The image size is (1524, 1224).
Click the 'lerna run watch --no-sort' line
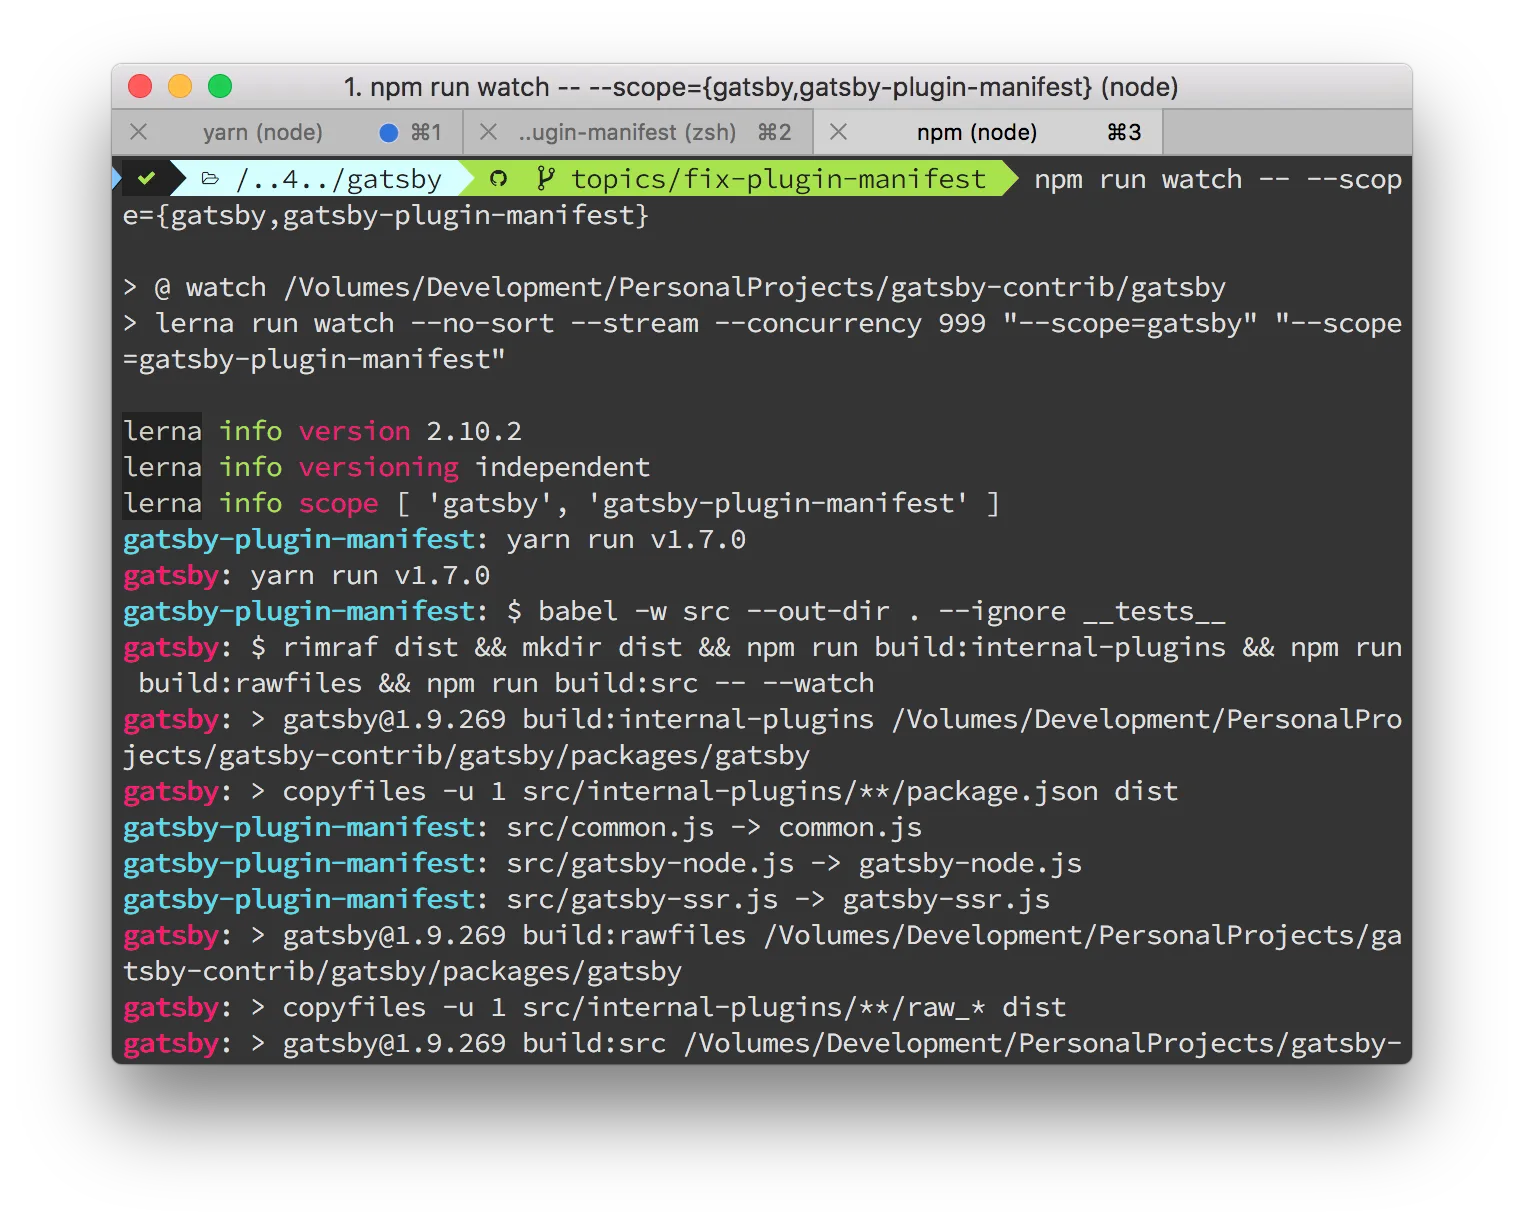click(x=762, y=341)
